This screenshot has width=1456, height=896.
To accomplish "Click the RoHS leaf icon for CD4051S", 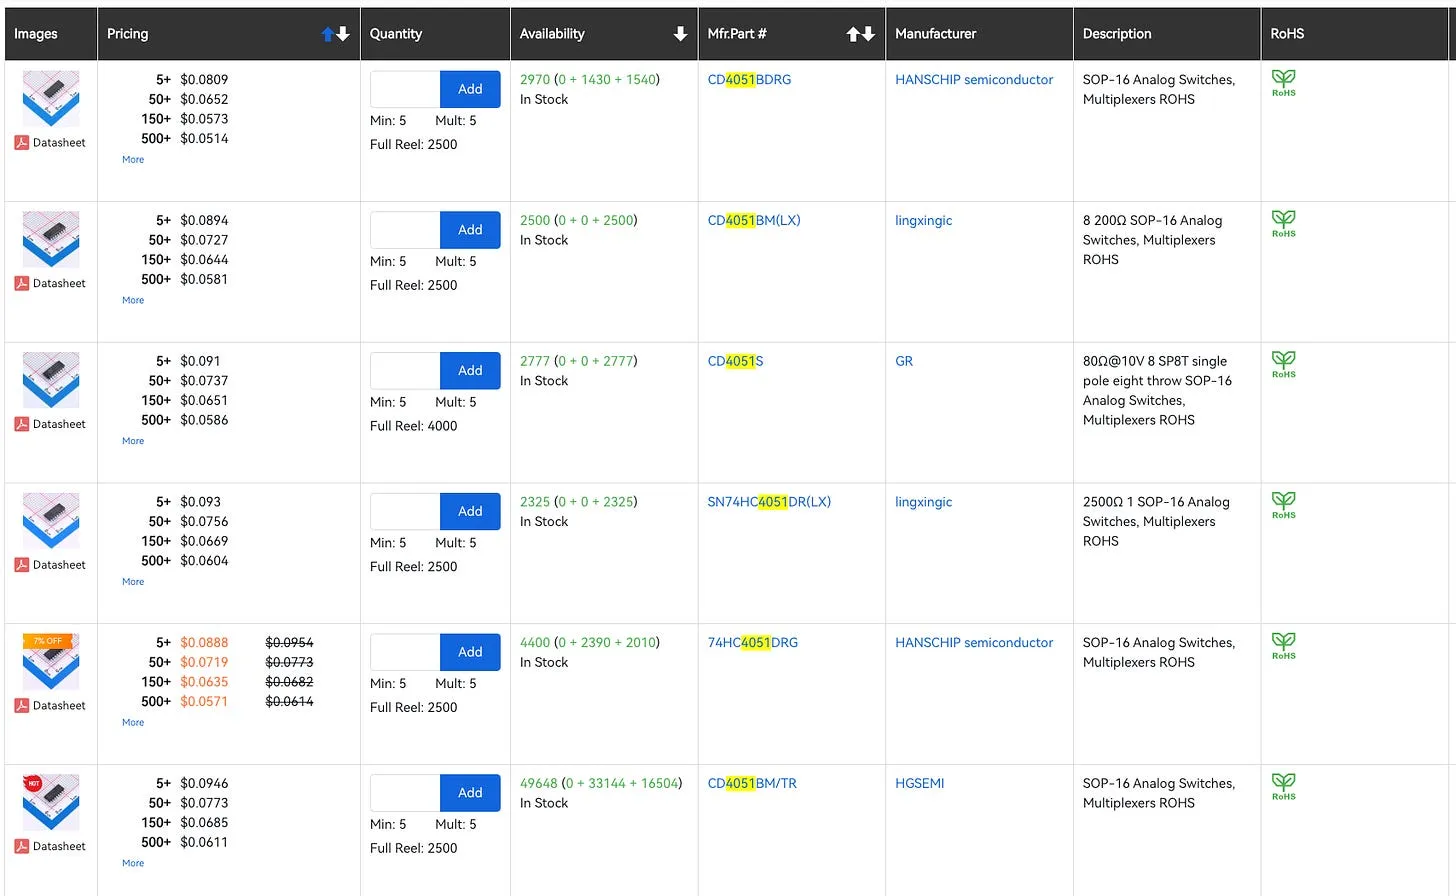I will point(1283,364).
